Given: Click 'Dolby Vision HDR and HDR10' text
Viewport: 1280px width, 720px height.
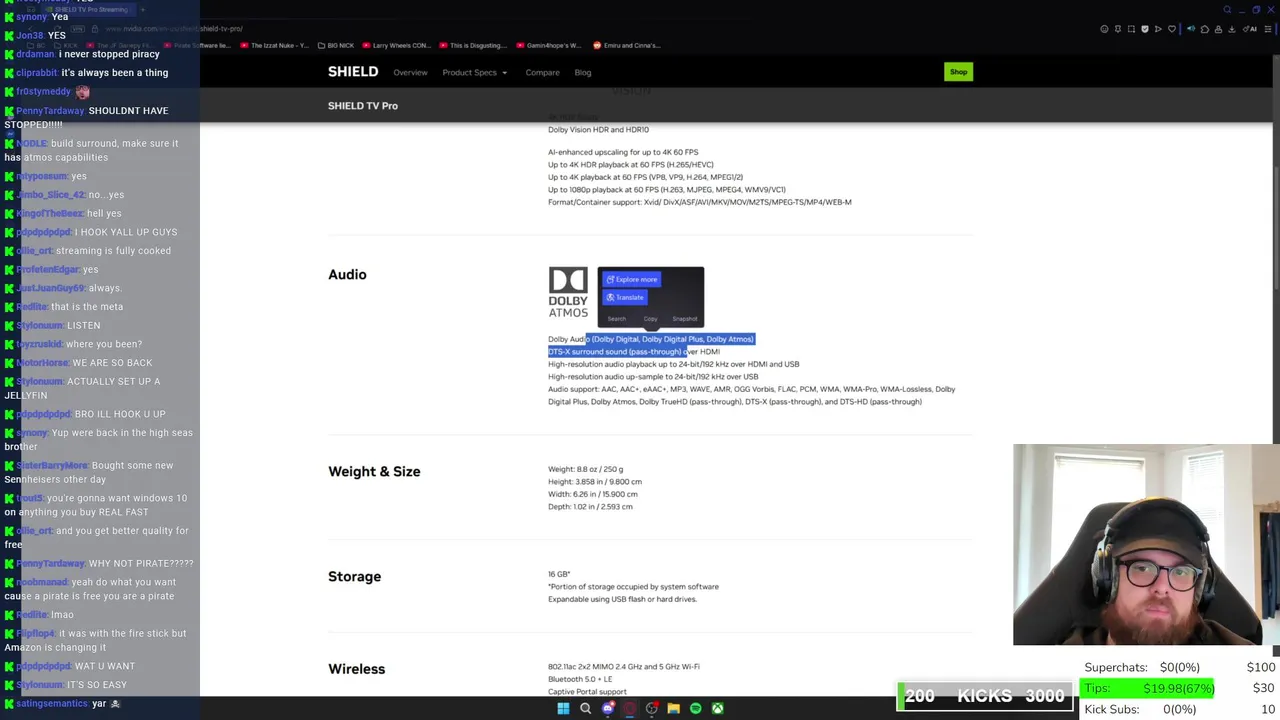Looking at the screenshot, I should 598,130.
